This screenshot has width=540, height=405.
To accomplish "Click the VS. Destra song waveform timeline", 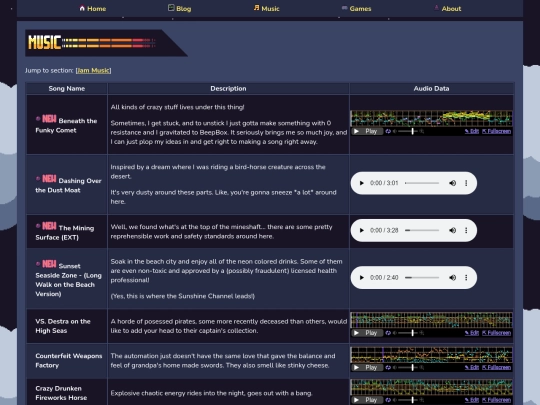I will (x=431, y=320).
